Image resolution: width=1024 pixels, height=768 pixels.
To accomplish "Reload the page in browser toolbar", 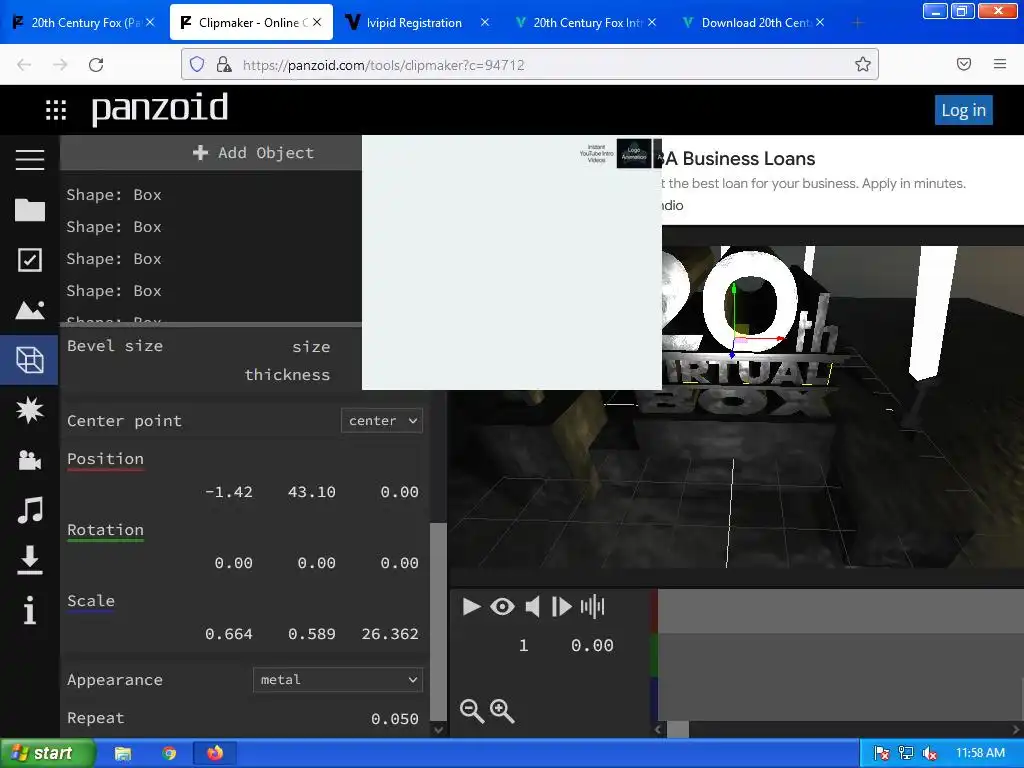I will click(96, 65).
